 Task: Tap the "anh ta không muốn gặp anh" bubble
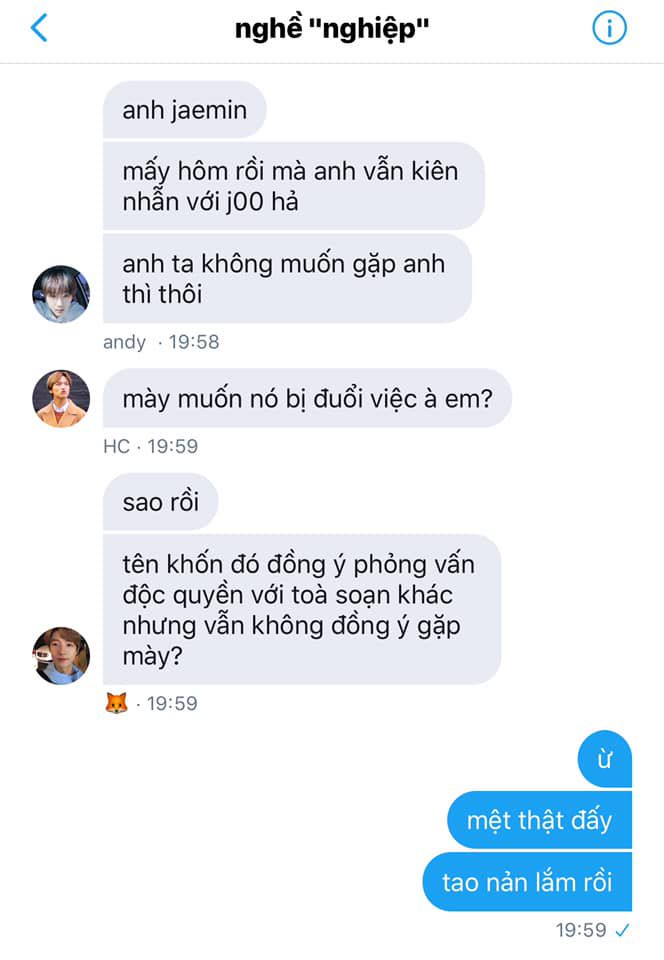(x=287, y=279)
